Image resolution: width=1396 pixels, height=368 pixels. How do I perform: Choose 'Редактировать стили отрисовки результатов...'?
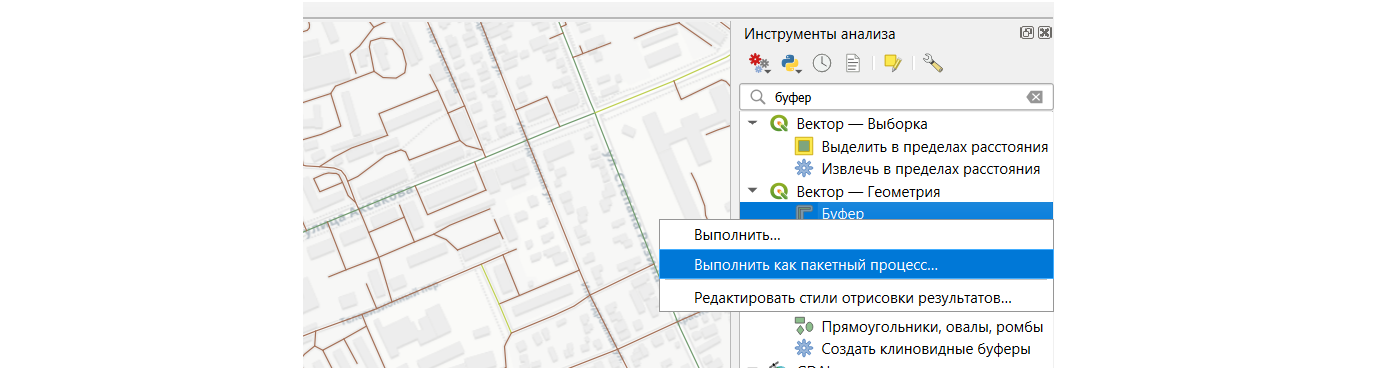(856, 297)
